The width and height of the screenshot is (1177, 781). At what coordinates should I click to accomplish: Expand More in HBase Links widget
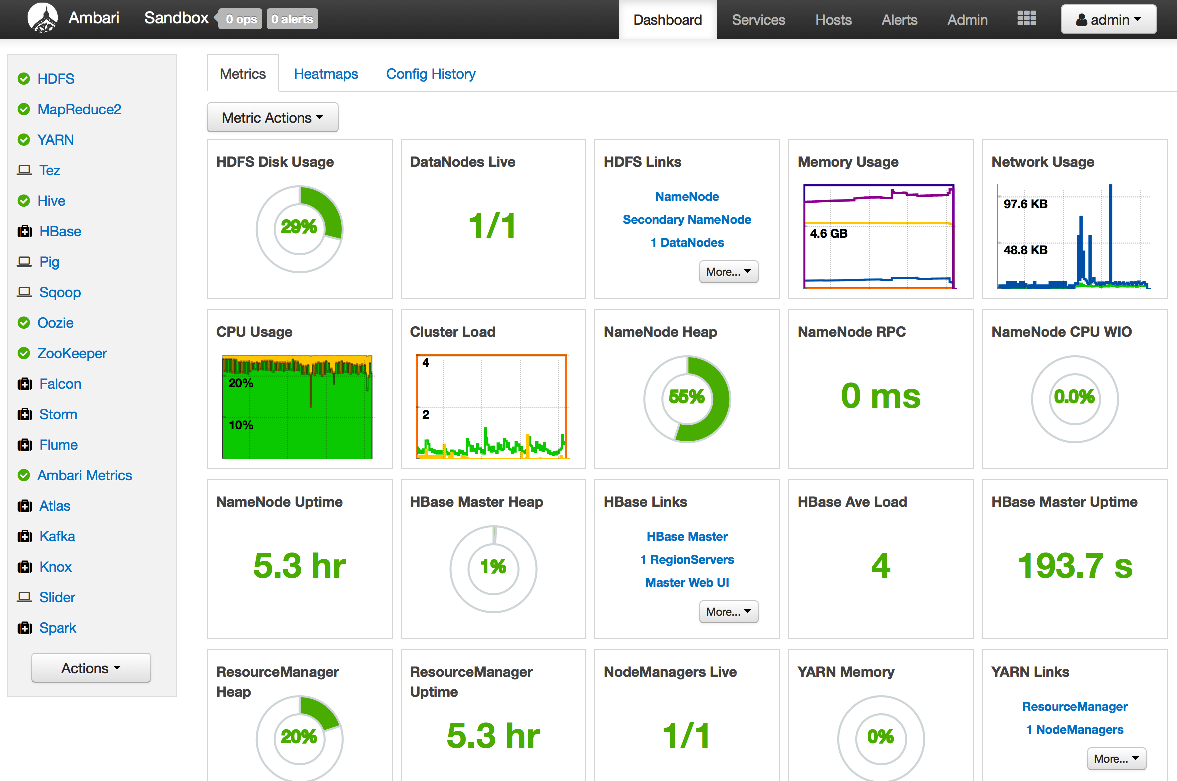point(729,612)
